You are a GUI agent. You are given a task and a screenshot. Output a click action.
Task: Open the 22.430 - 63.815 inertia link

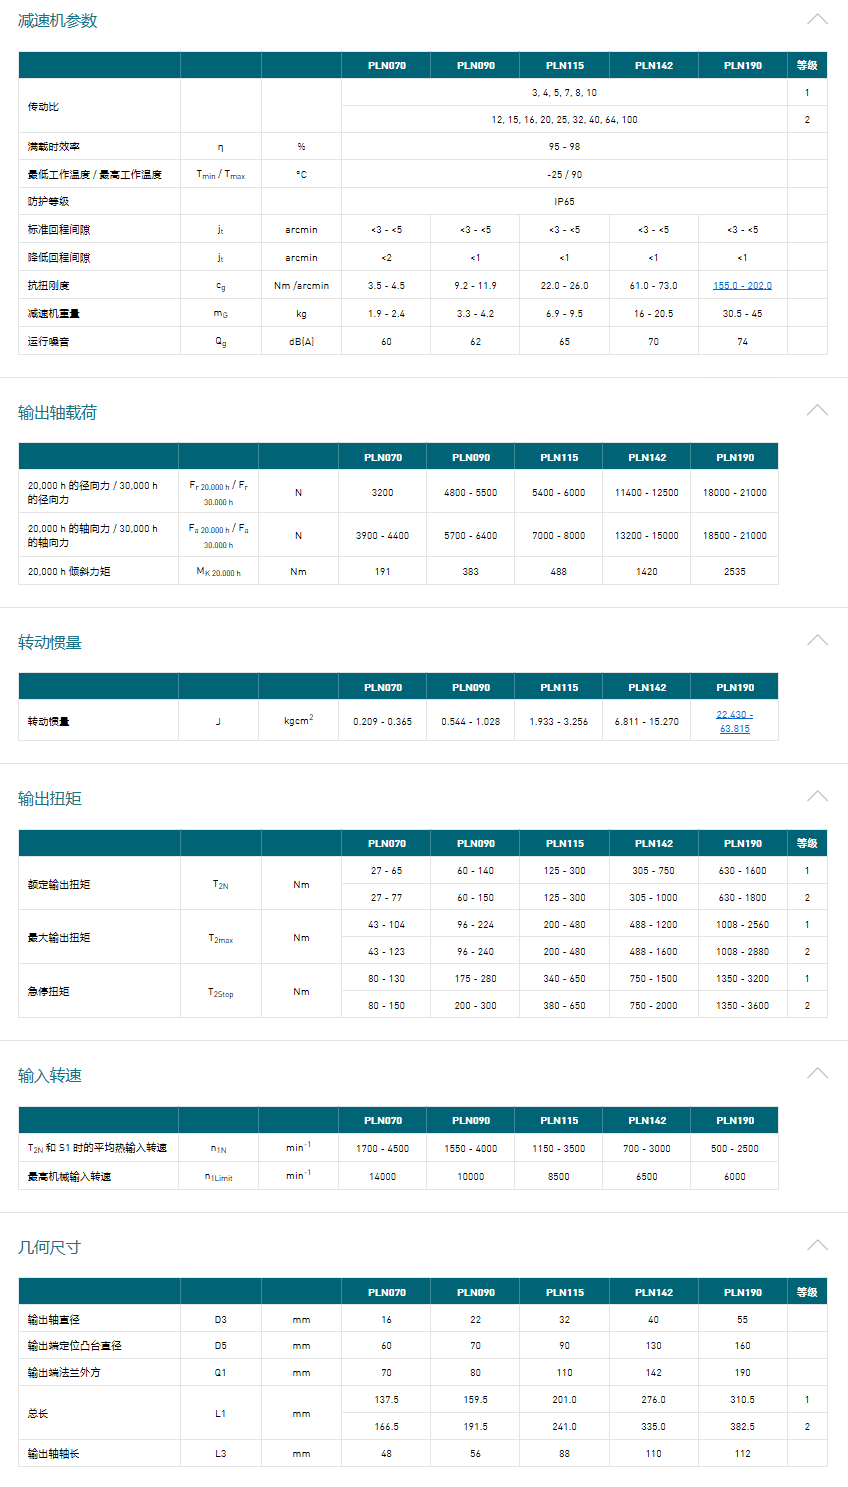click(735, 721)
